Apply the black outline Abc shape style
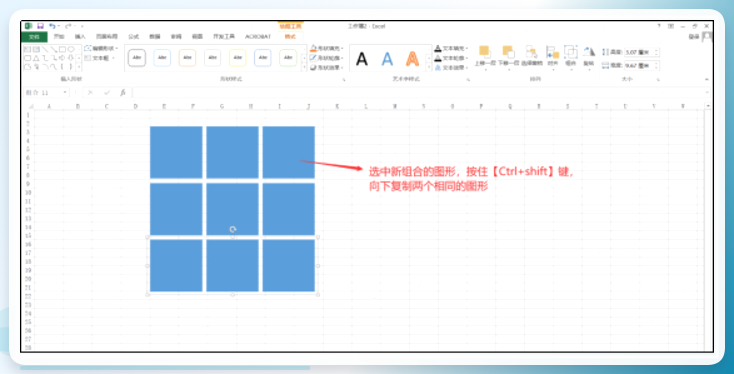The width and height of the screenshot is (734, 374). [x=137, y=58]
